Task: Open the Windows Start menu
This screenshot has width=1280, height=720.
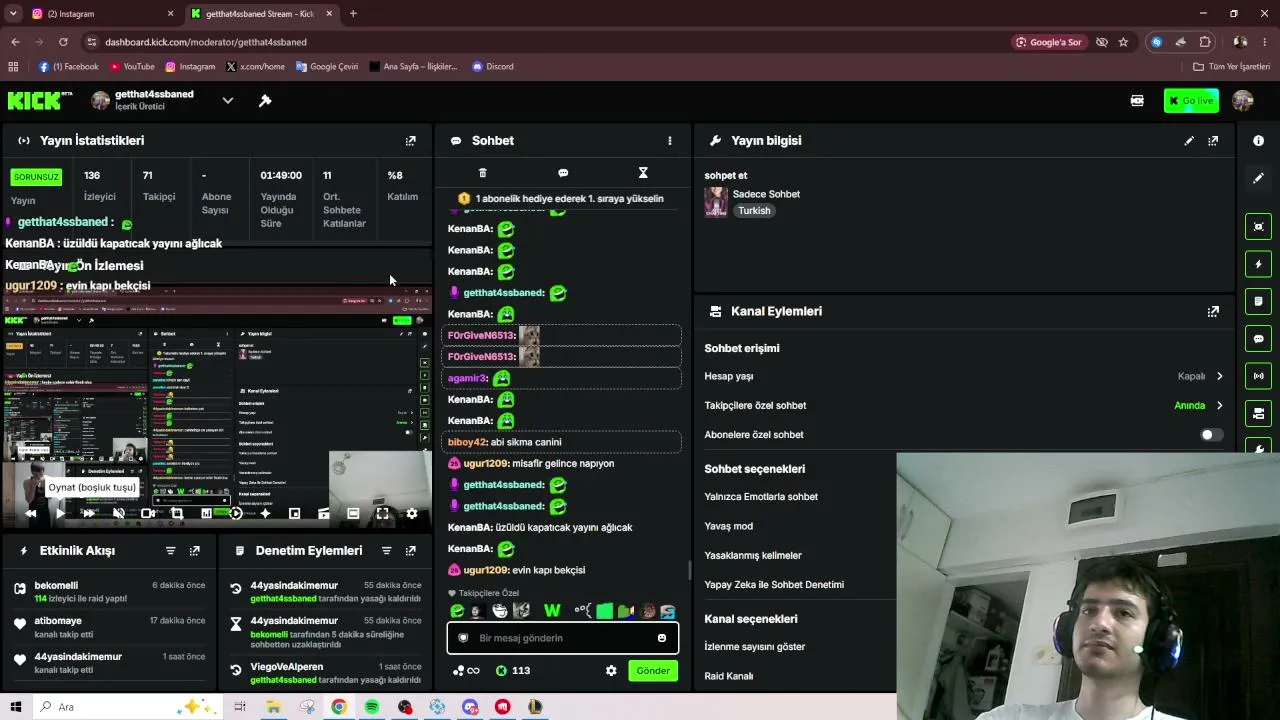Action: [x=15, y=707]
